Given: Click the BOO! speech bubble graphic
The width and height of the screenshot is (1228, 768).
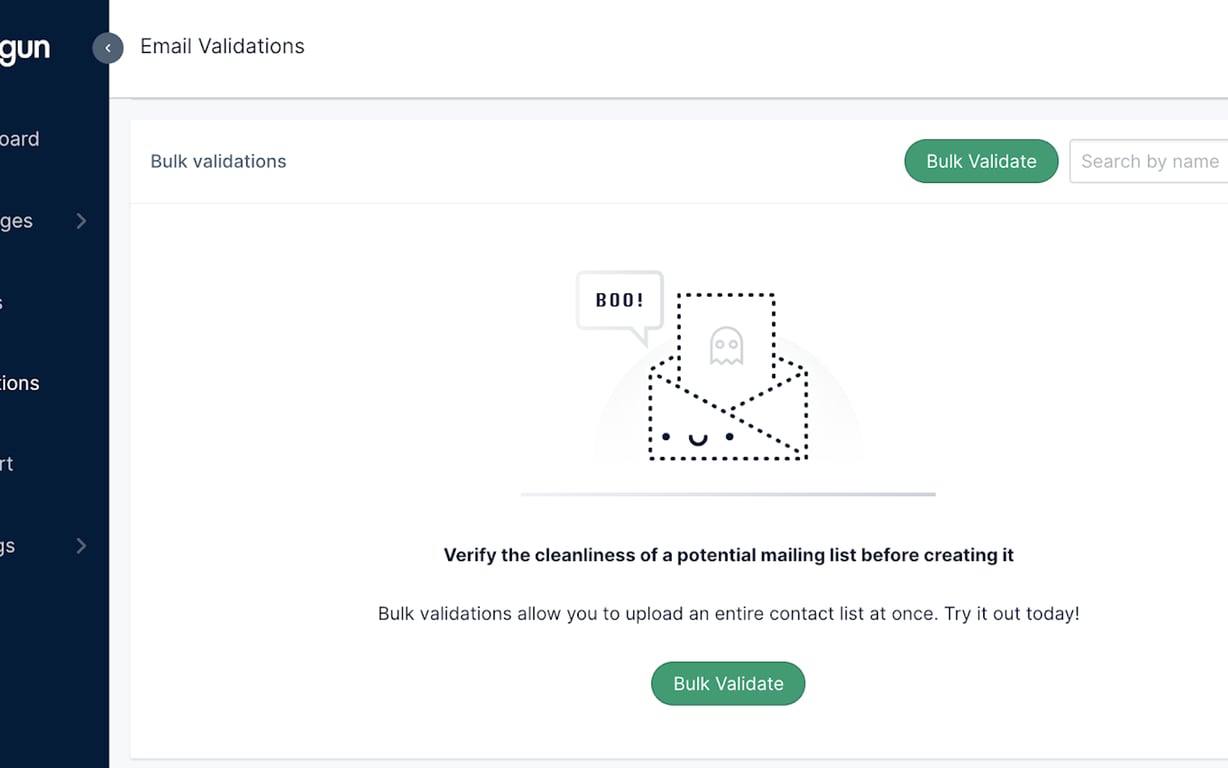Looking at the screenshot, I should click(619, 300).
